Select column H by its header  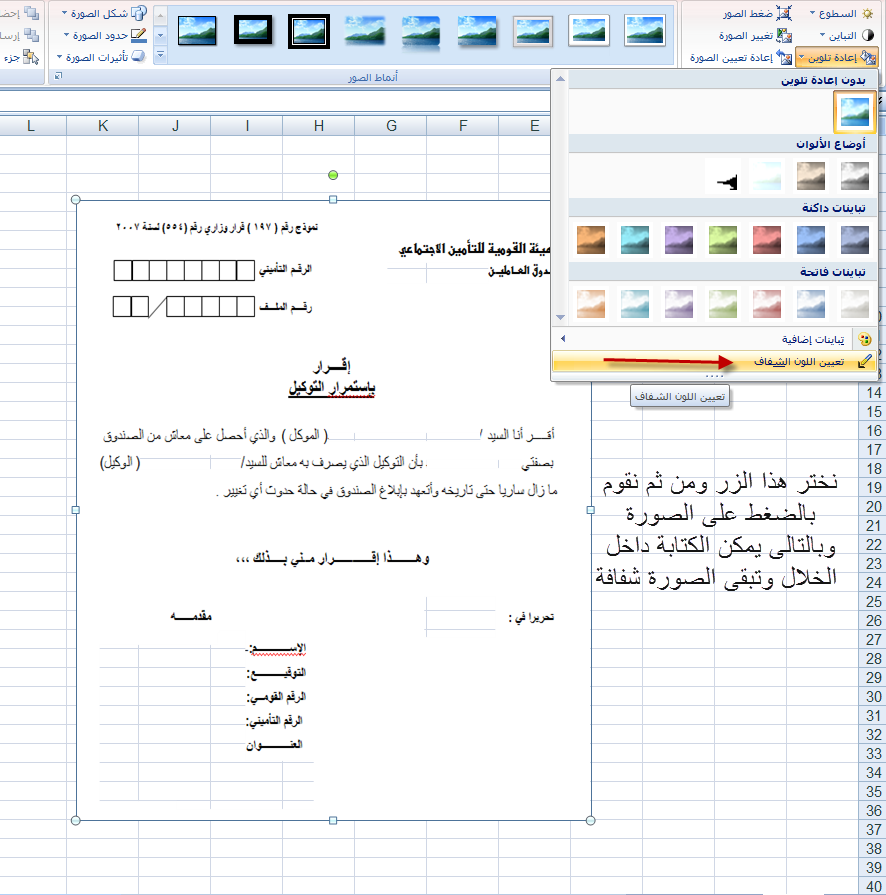point(319,126)
